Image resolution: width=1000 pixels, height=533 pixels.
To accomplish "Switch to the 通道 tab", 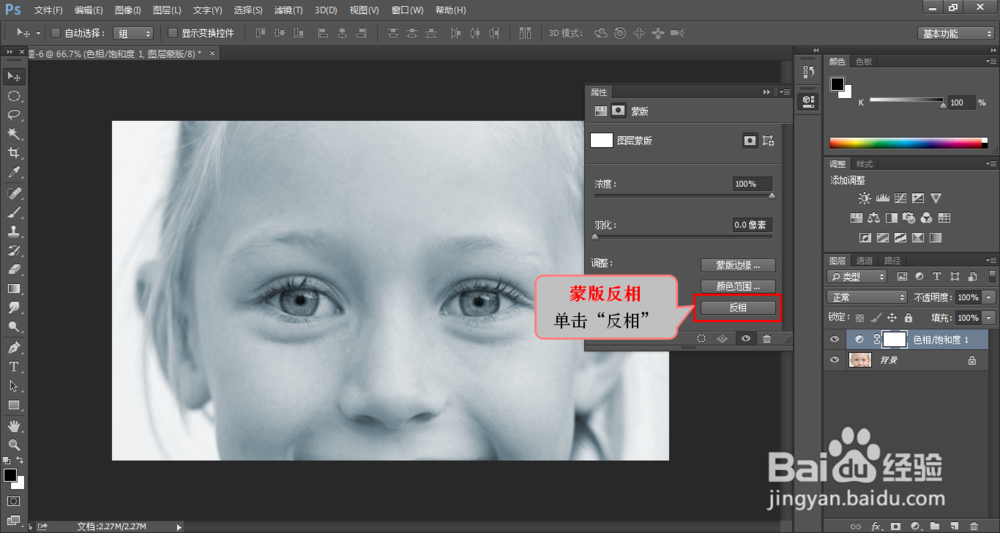I will point(864,261).
